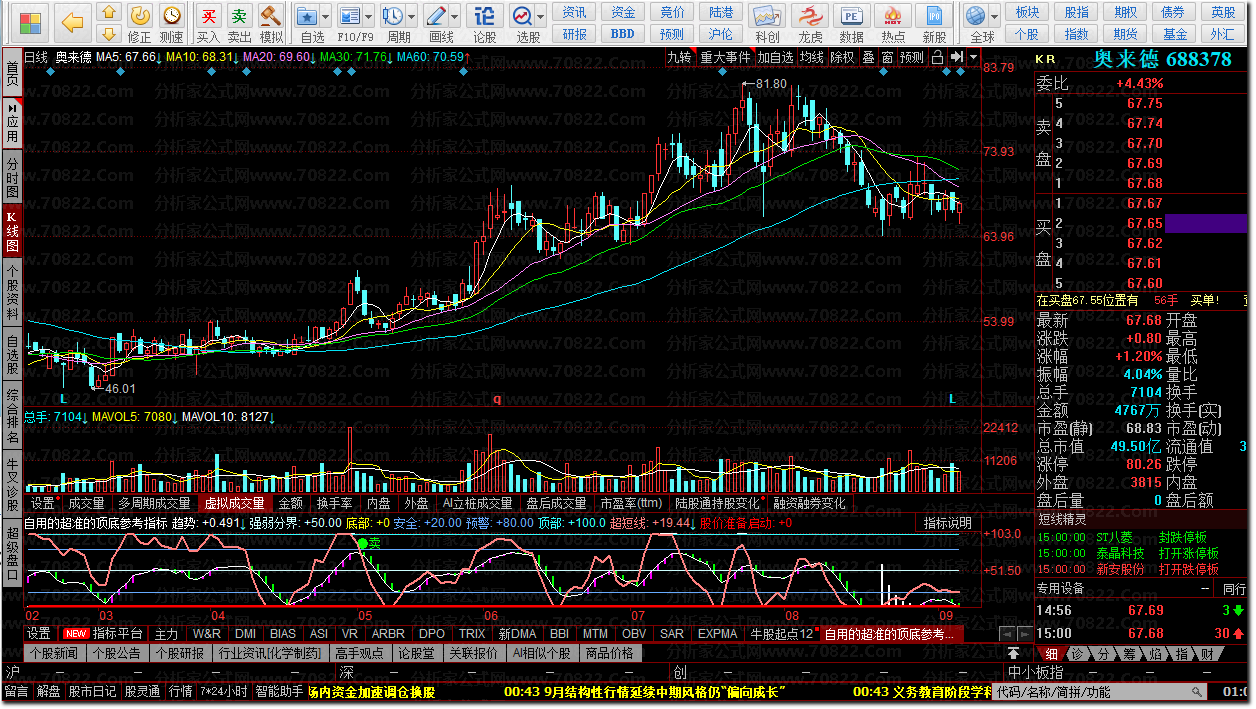Image resolution: width=1256 pixels, height=709 pixels.
Task: Toggle the 叠 overlay option
Action: pyautogui.click(x=868, y=57)
